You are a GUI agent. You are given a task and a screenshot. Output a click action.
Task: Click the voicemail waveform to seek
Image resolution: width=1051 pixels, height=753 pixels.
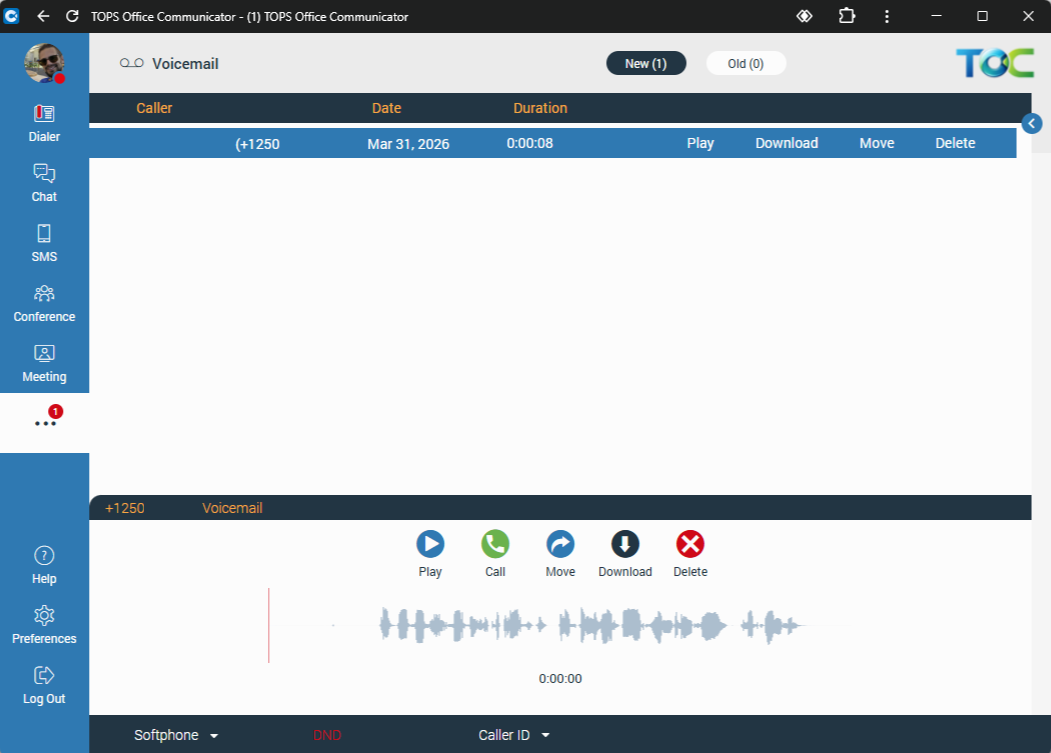click(590, 625)
